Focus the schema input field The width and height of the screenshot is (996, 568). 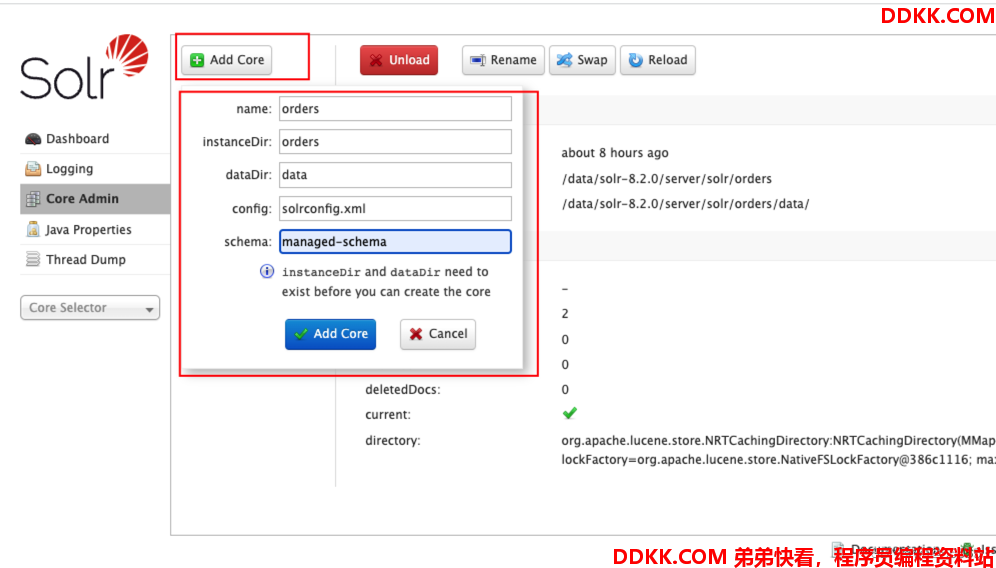coord(395,241)
